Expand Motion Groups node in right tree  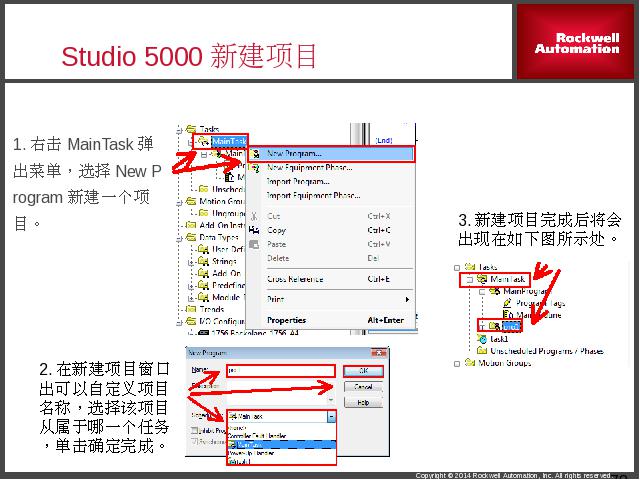457,364
